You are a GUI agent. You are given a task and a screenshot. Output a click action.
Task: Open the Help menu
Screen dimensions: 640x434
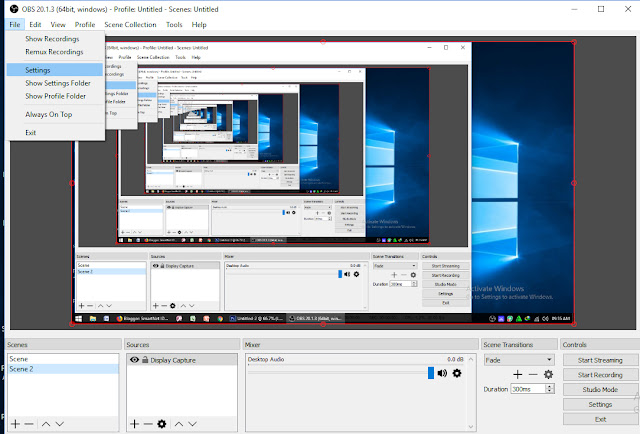pos(199,24)
